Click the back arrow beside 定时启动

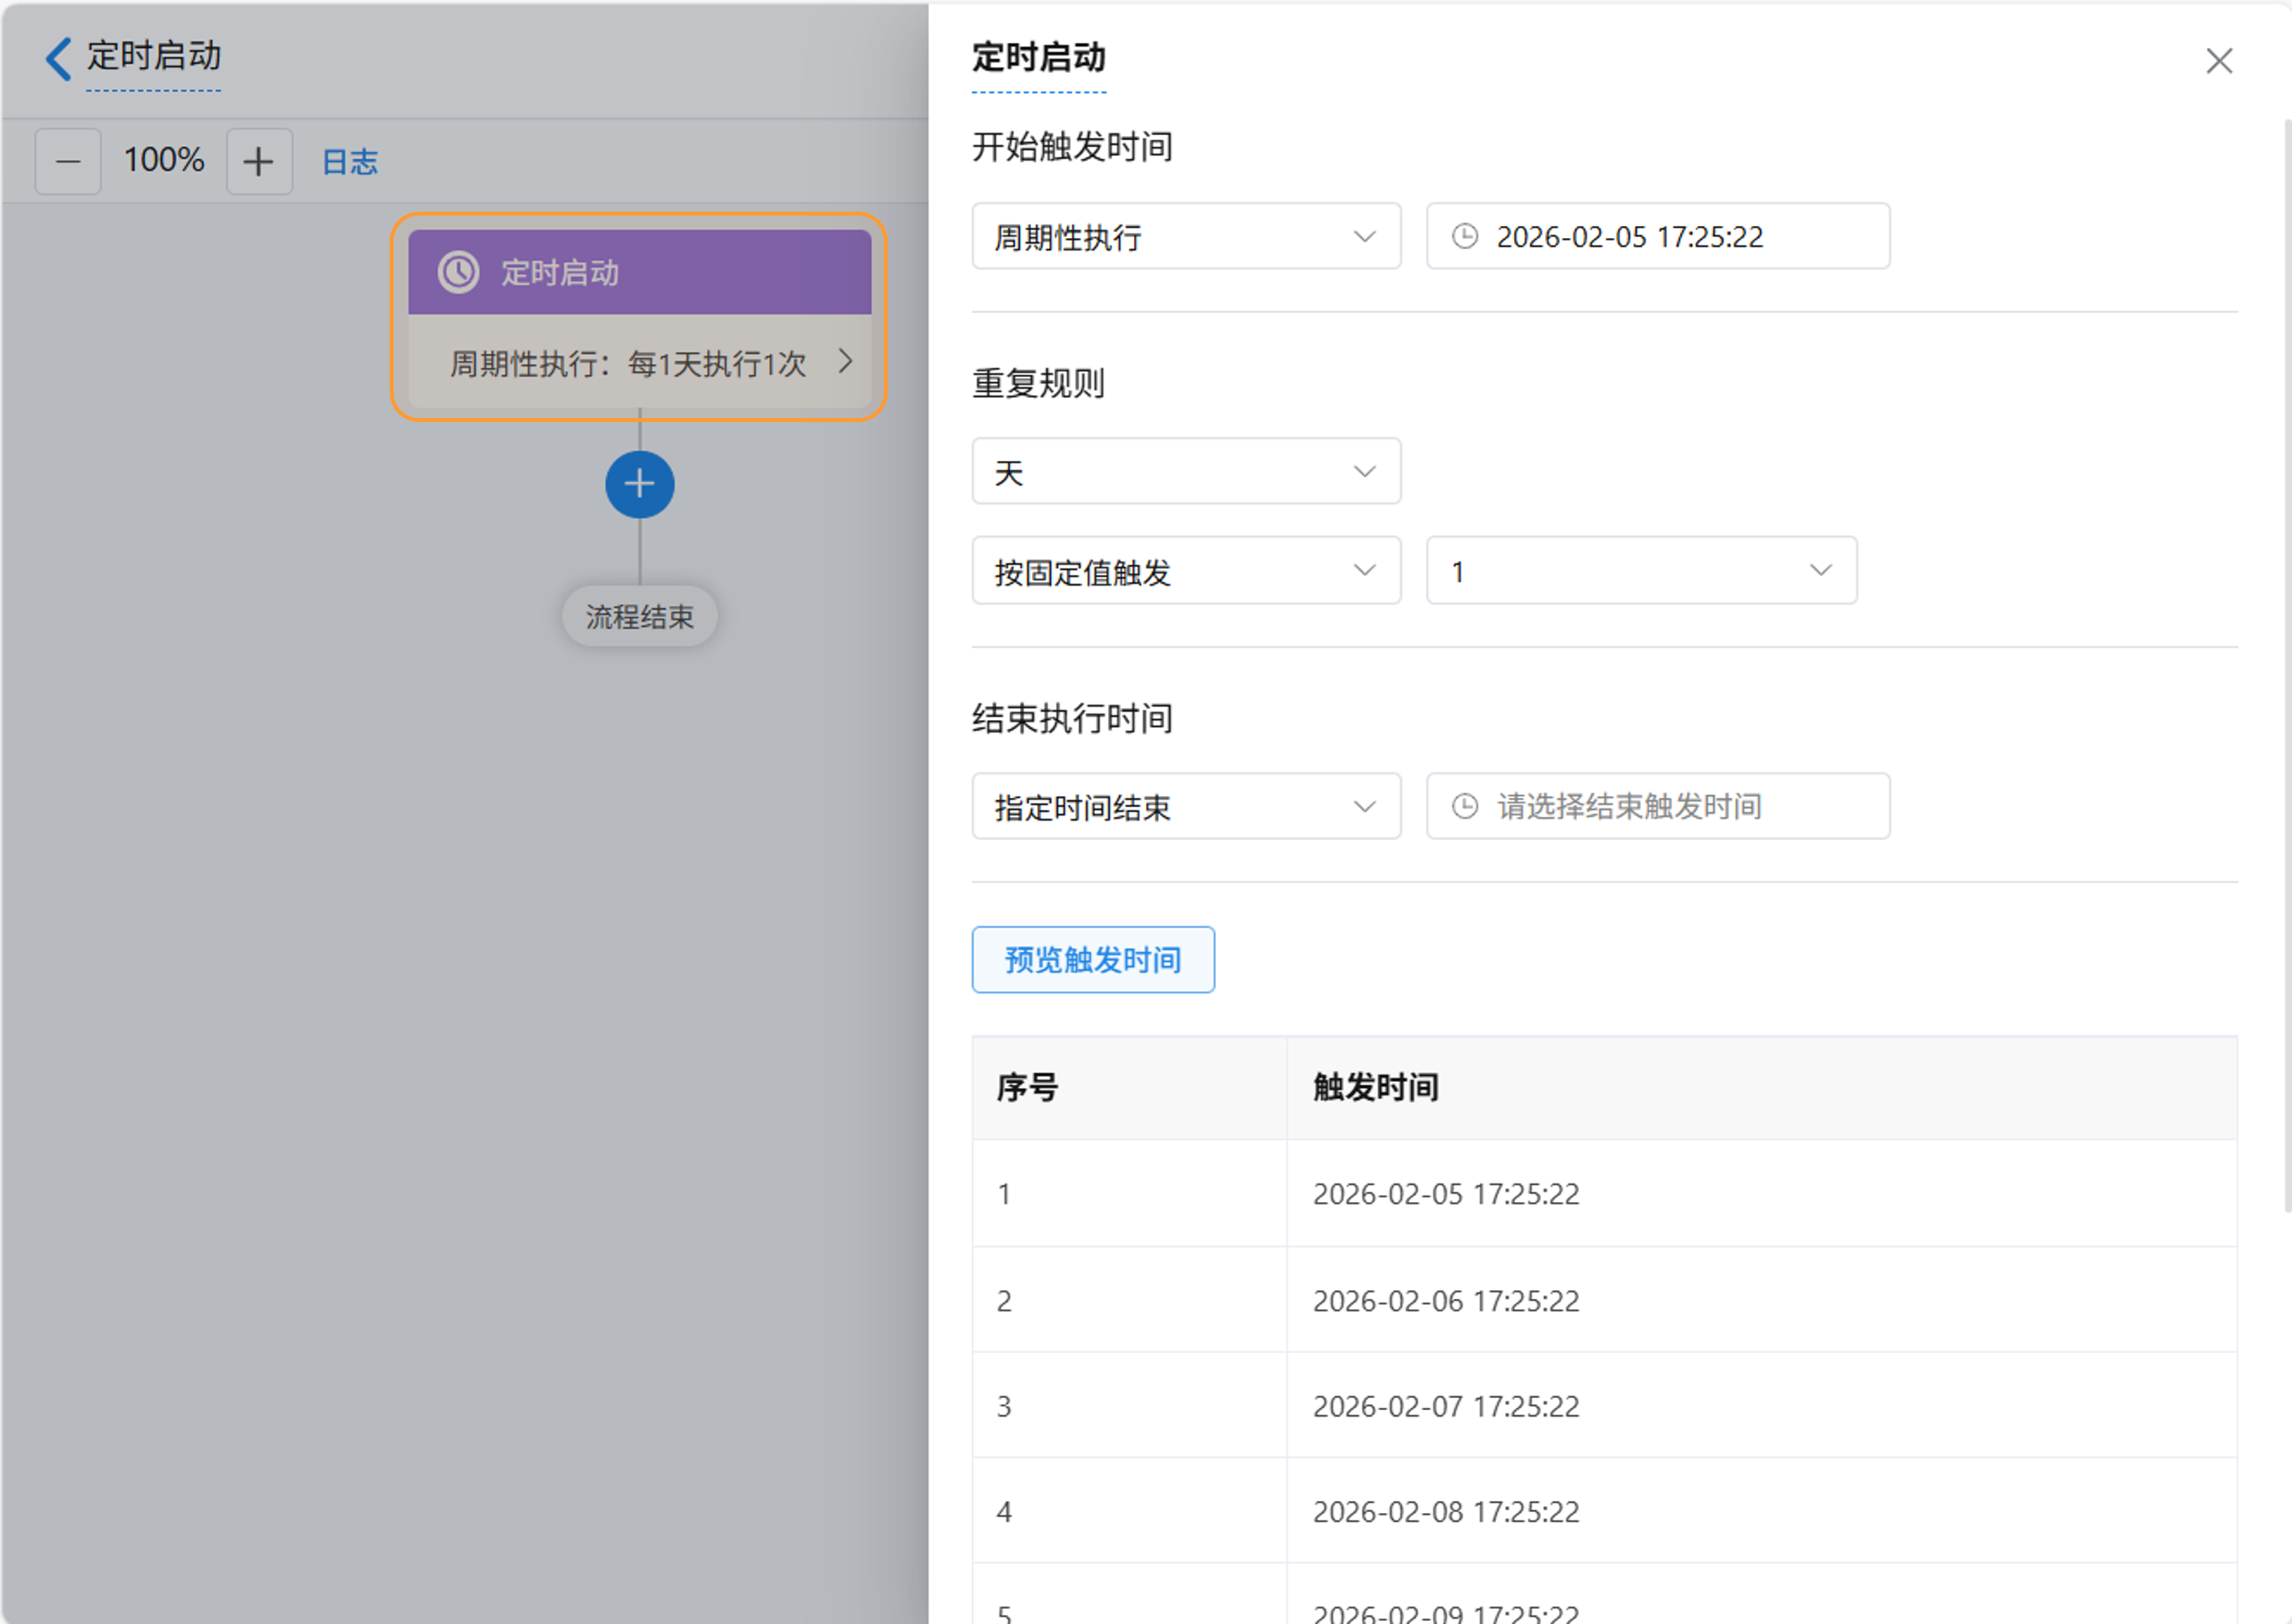pyautogui.click(x=58, y=58)
